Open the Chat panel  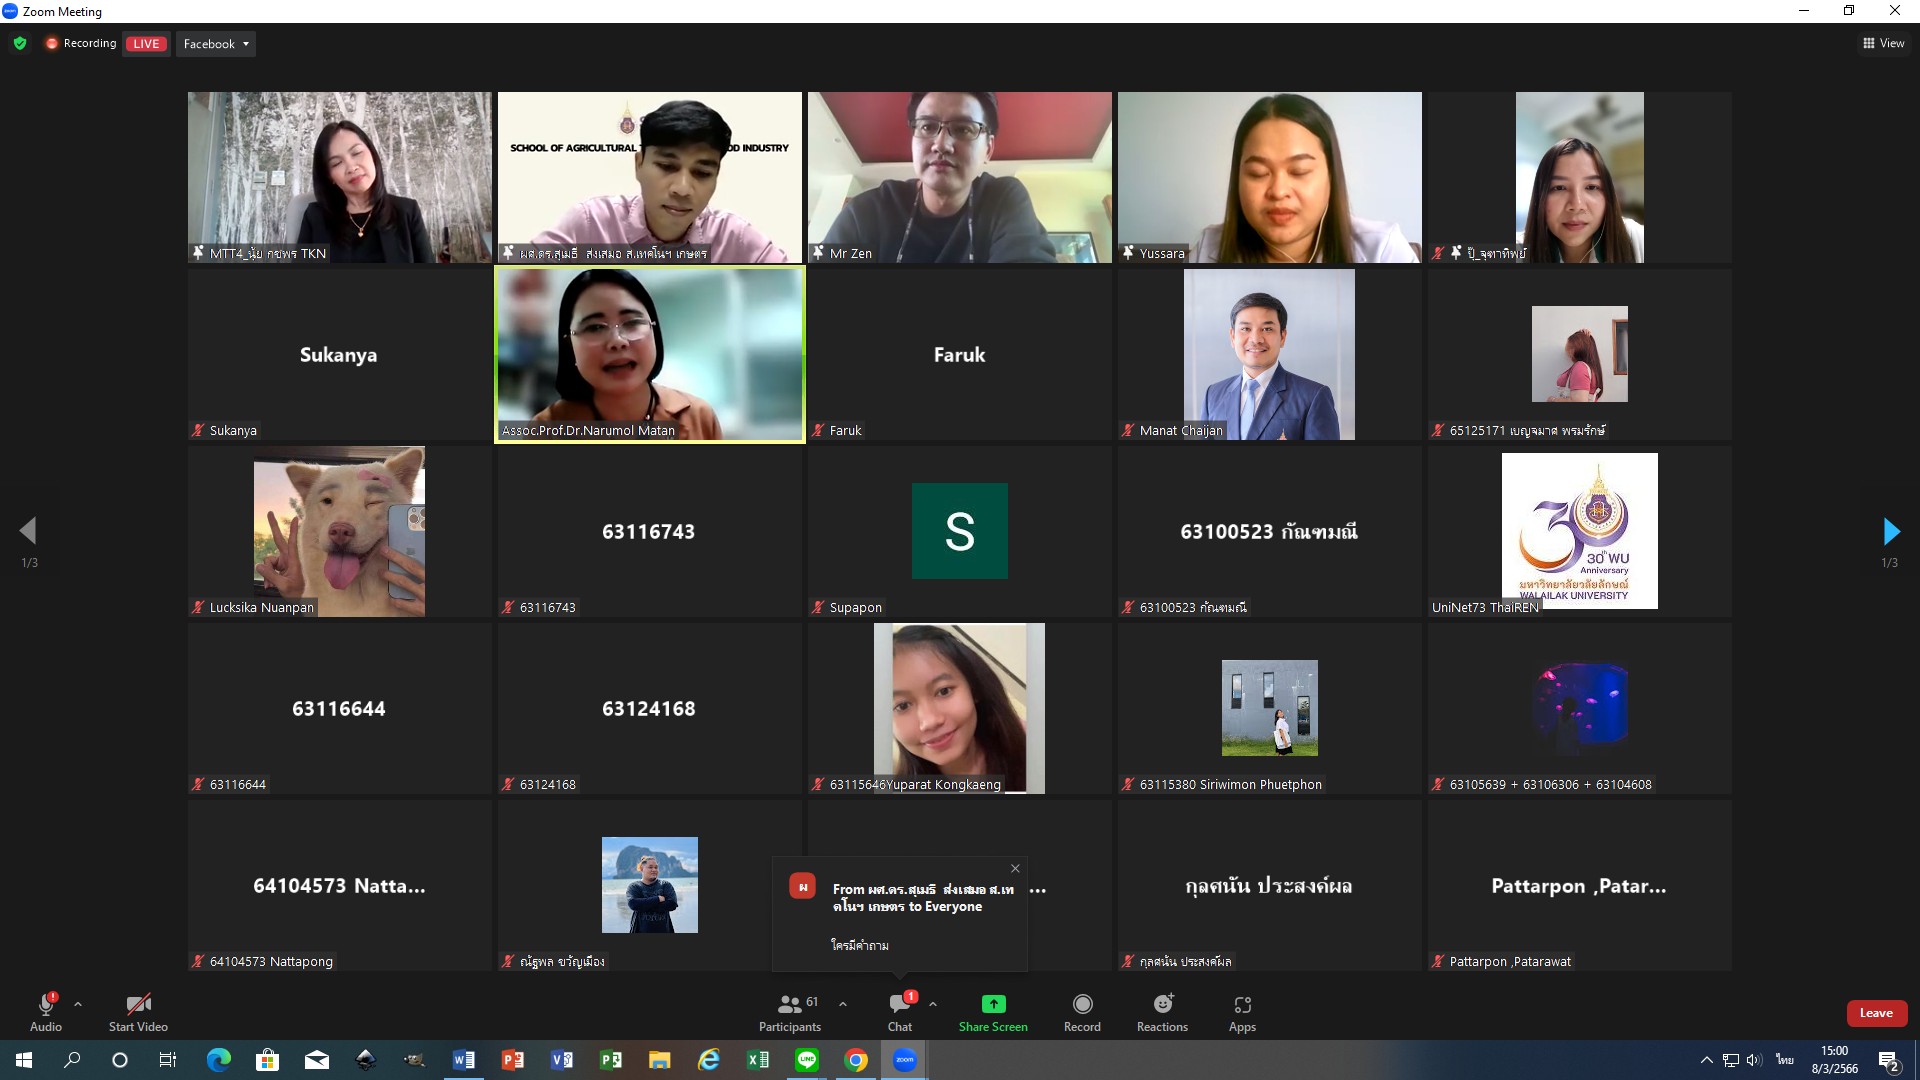[899, 1011]
